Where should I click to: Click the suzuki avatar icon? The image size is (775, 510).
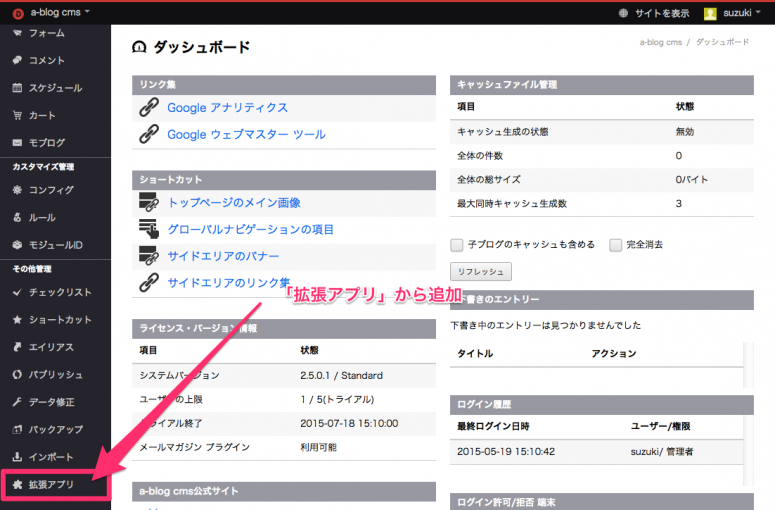[710, 13]
